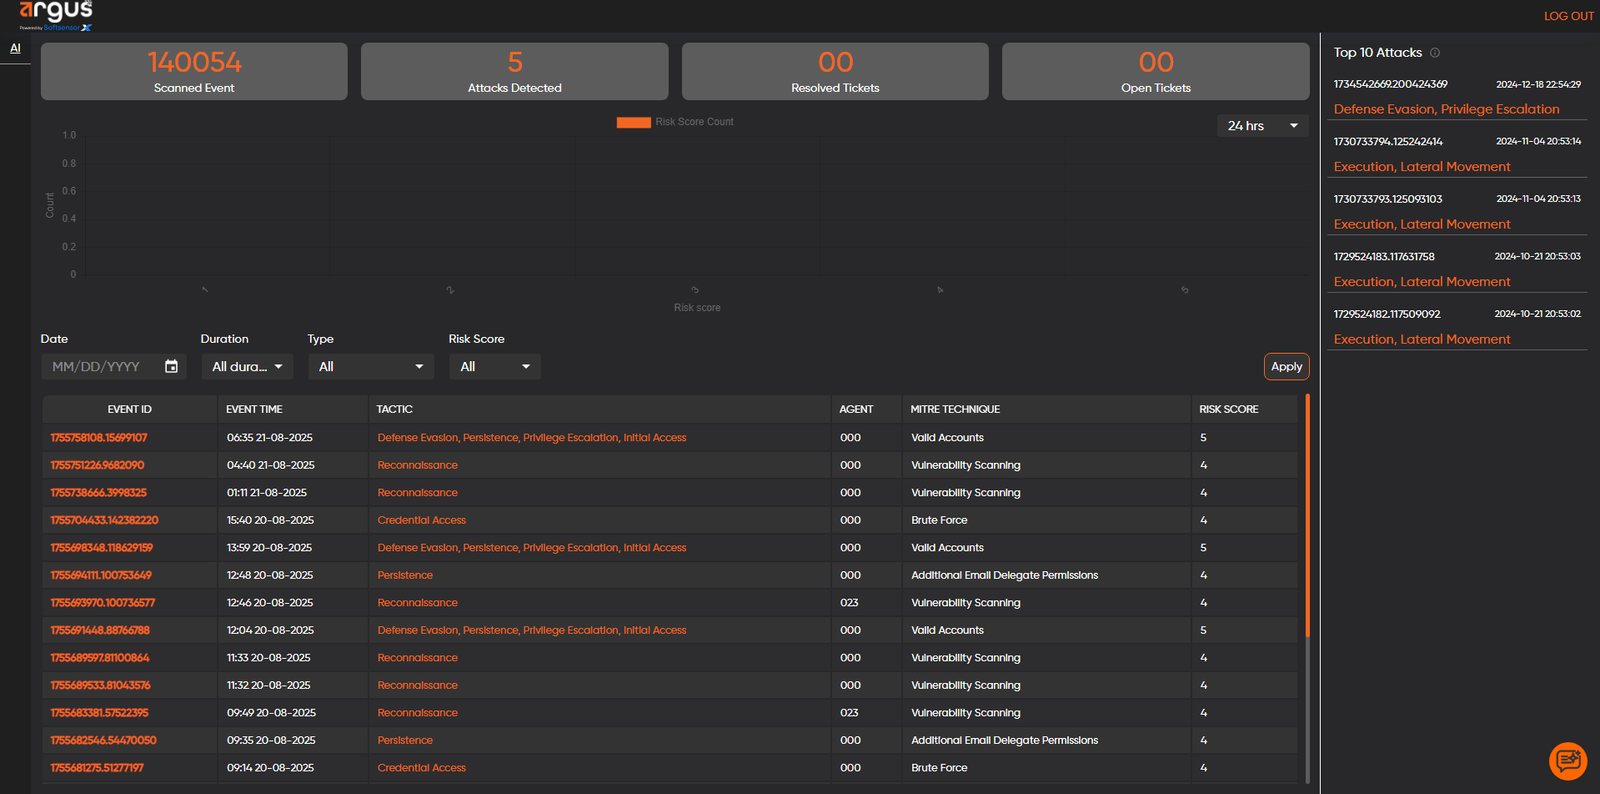Open event ID 1755758108.15699107
The height and width of the screenshot is (794, 1600).
pyautogui.click(x=99, y=438)
